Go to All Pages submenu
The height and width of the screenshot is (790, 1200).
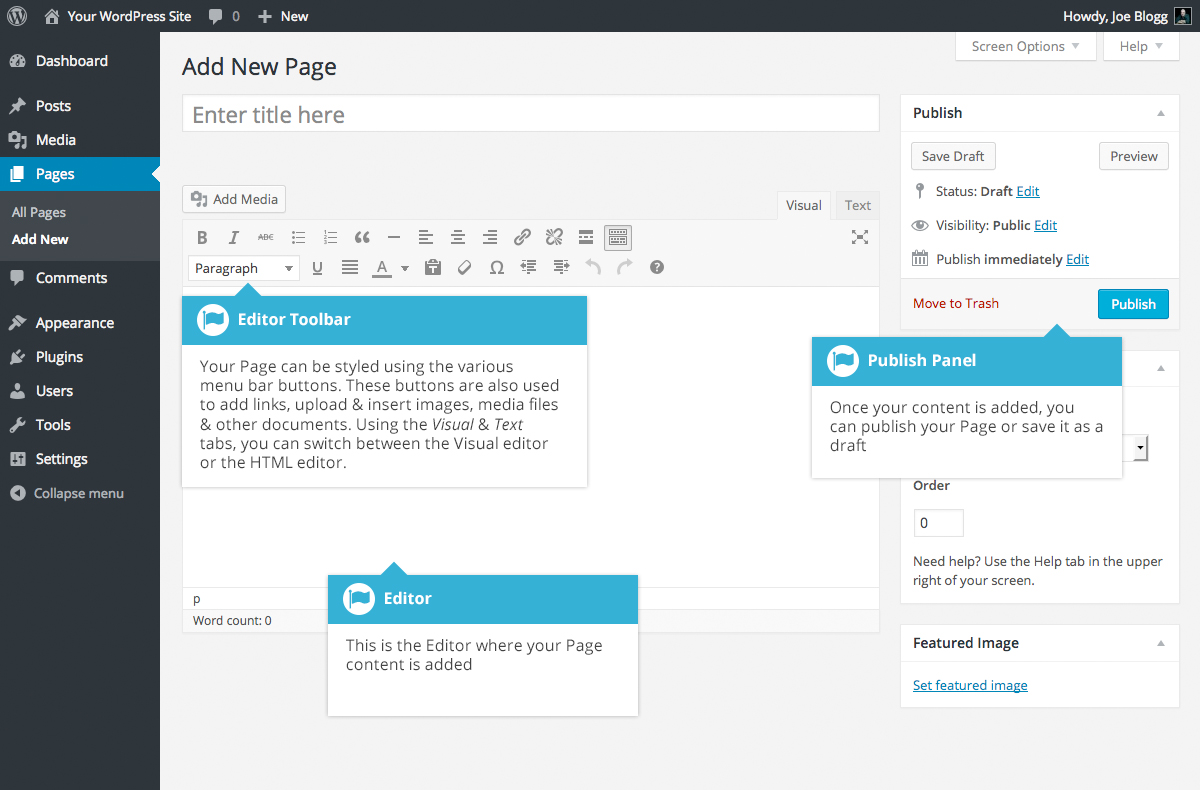39,212
